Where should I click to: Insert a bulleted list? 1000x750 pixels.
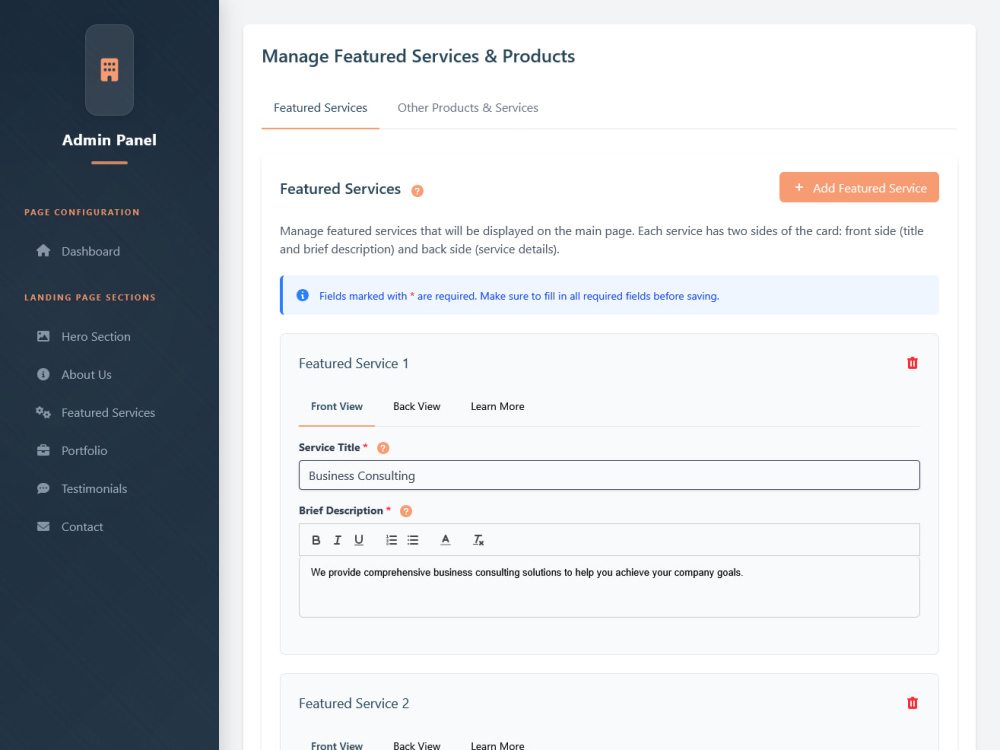pyautogui.click(x=413, y=540)
